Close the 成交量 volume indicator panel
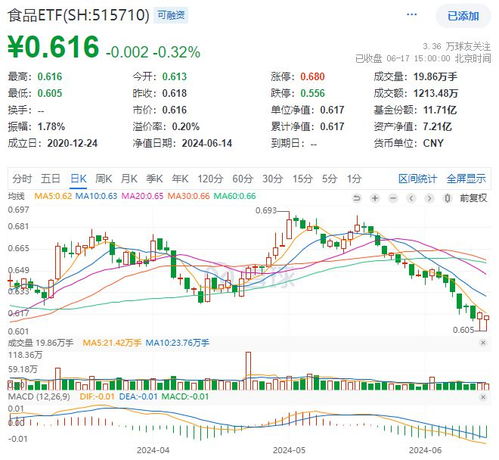 click(483, 343)
